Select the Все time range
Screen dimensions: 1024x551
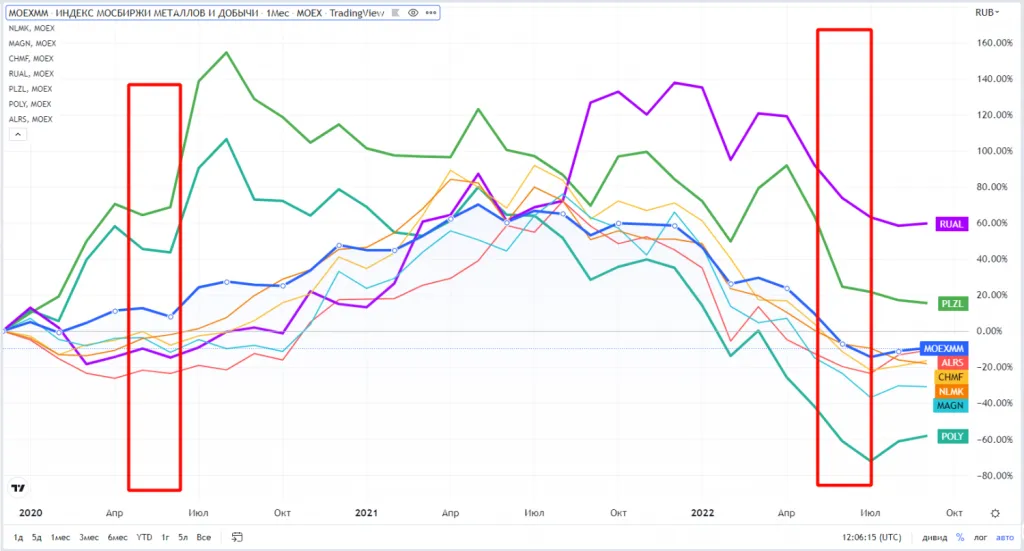coord(204,537)
